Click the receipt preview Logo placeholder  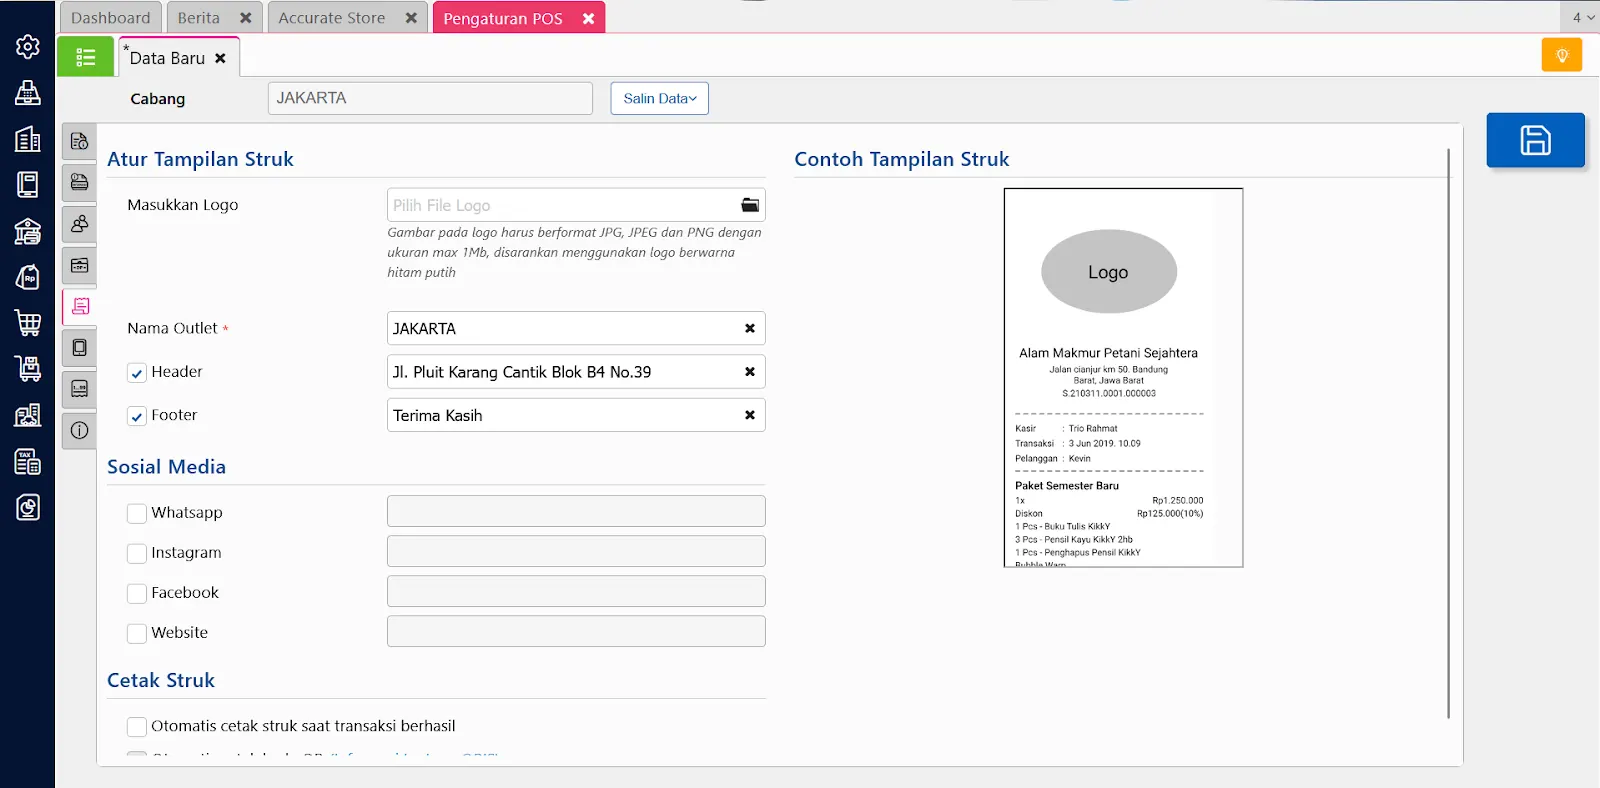click(1108, 272)
